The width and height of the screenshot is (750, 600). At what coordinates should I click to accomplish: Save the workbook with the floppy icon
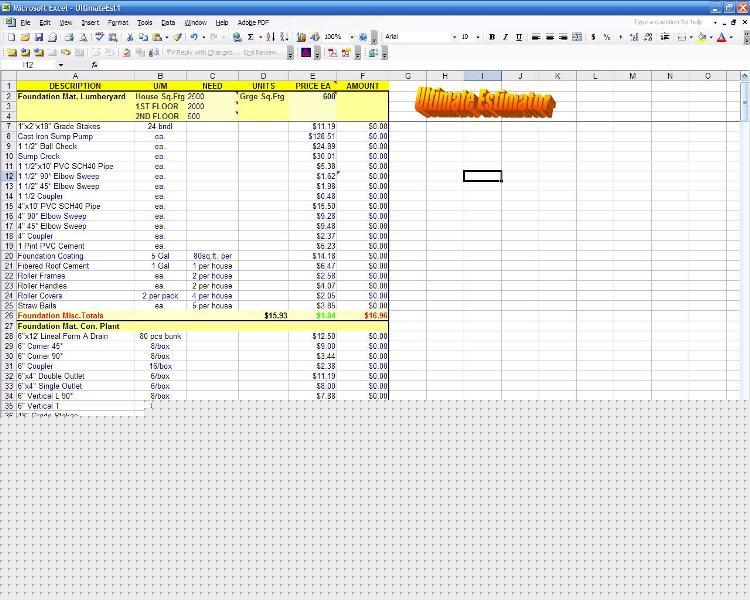(x=39, y=37)
